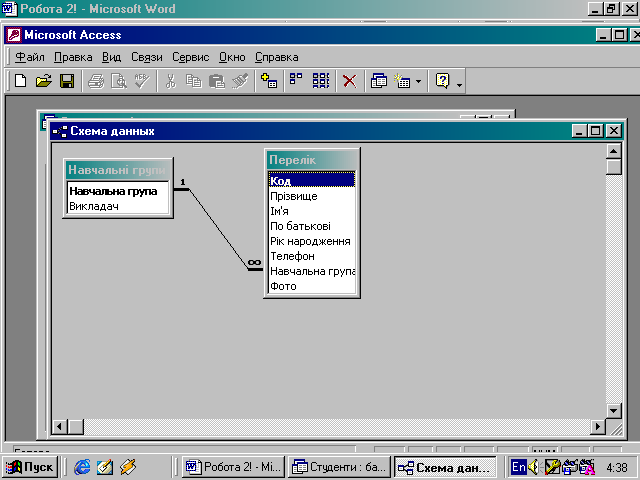The image size is (640, 480).
Task: Select the Викладач field
Action: pyautogui.click(x=118, y=206)
